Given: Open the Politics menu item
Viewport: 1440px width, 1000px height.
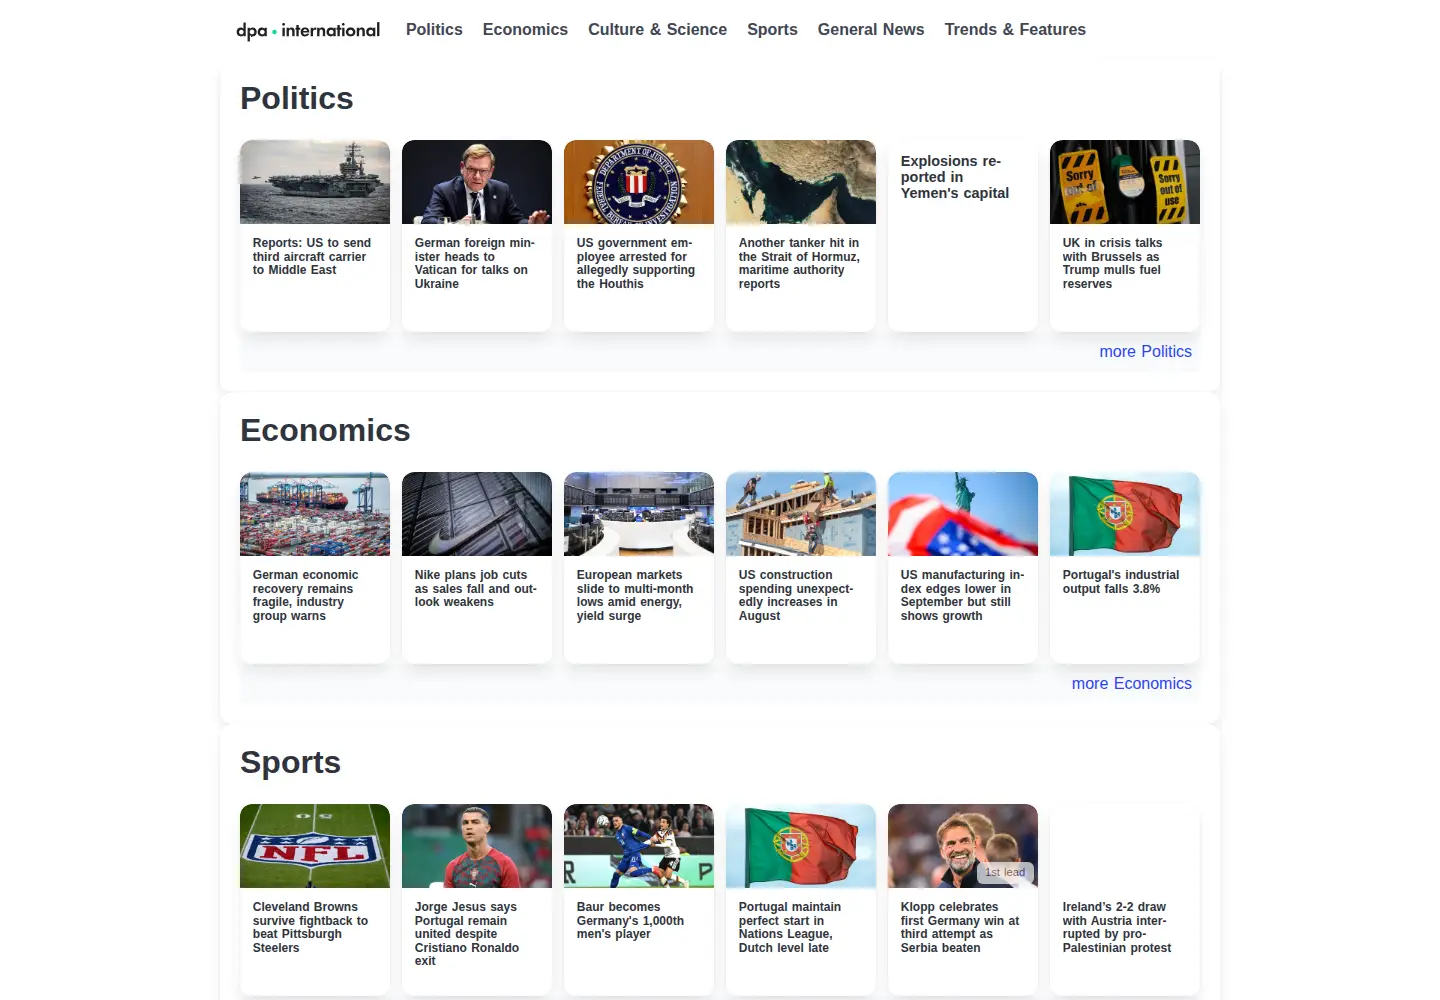Looking at the screenshot, I should pos(434,30).
